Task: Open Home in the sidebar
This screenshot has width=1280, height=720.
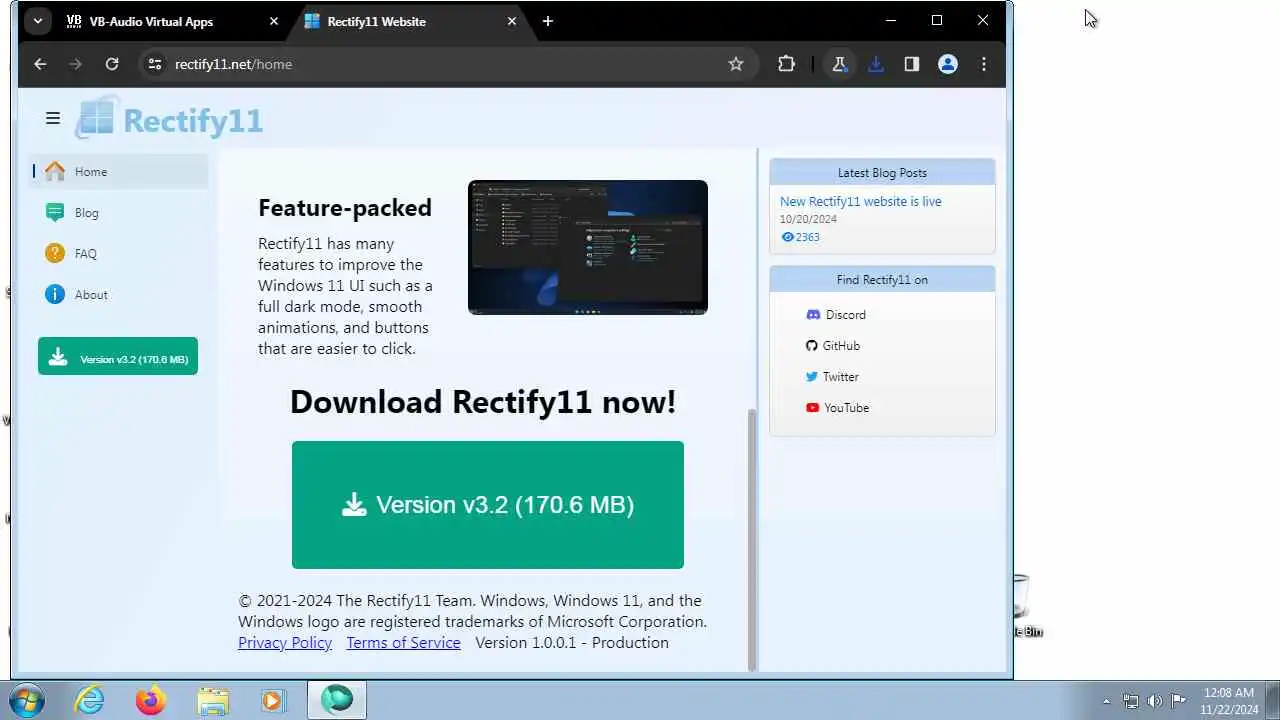Action: [119, 172]
